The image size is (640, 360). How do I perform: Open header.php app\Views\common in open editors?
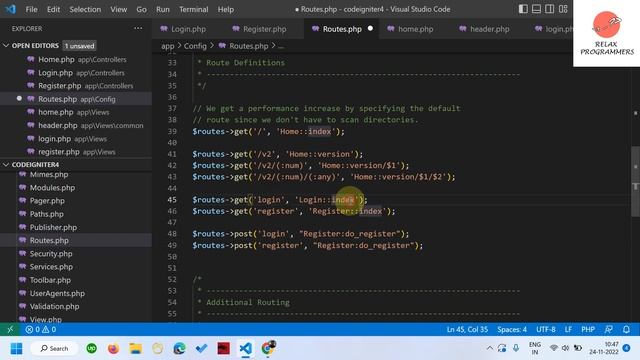pos(76,125)
